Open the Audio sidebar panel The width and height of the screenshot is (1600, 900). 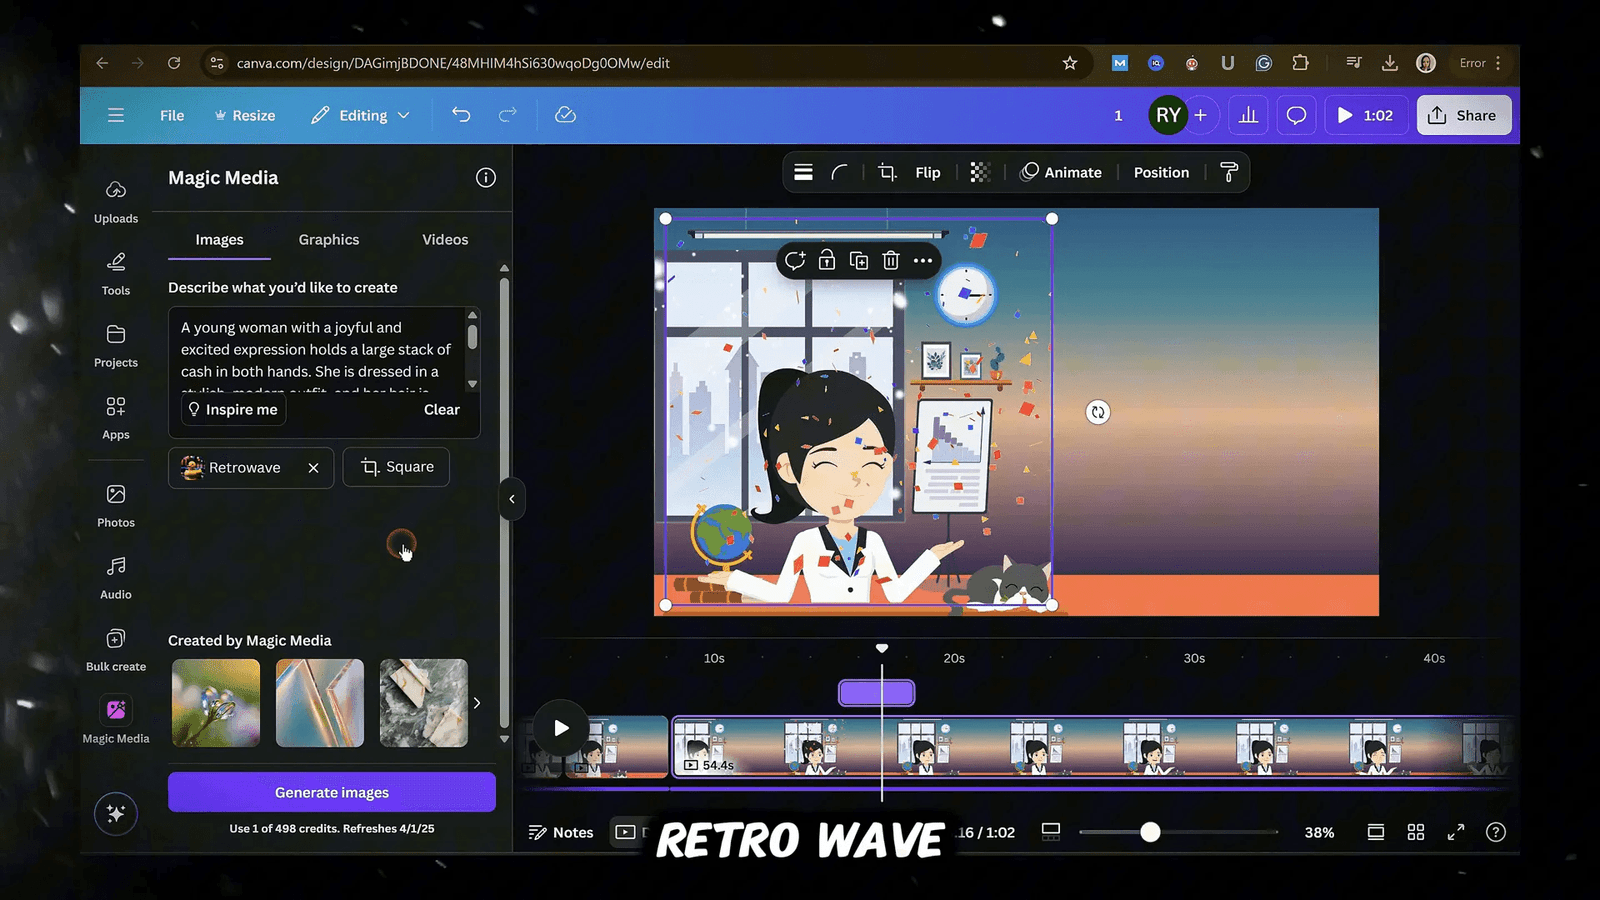pos(116,577)
